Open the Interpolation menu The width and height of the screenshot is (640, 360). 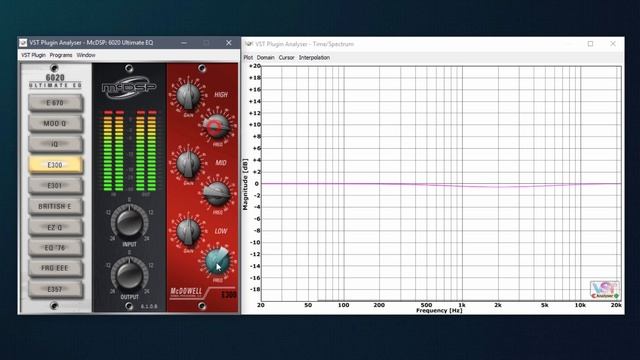pyautogui.click(x=314, y=58)
